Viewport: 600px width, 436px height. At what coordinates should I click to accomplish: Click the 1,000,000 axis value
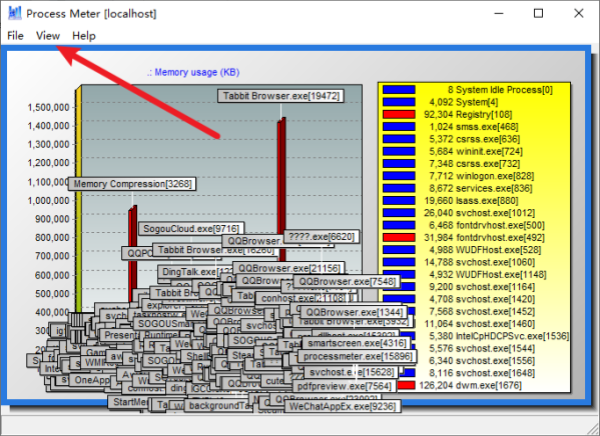48,201
